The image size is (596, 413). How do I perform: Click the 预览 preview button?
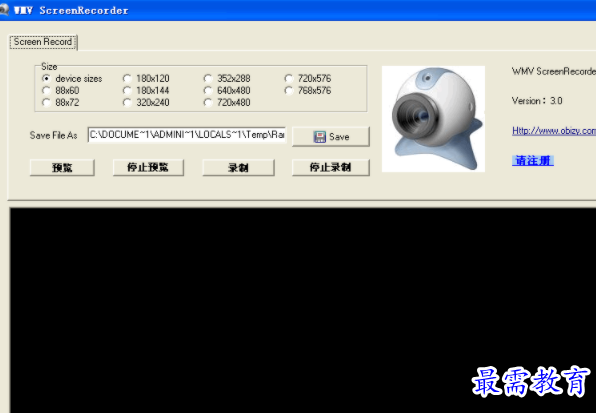click(62, 168)
